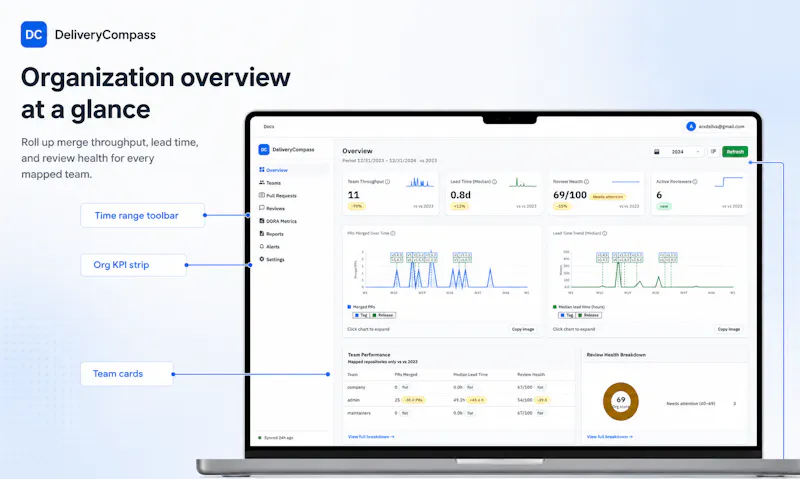Open account menu showing the gmail address
The image size is (800, 479).
[715, 126]
